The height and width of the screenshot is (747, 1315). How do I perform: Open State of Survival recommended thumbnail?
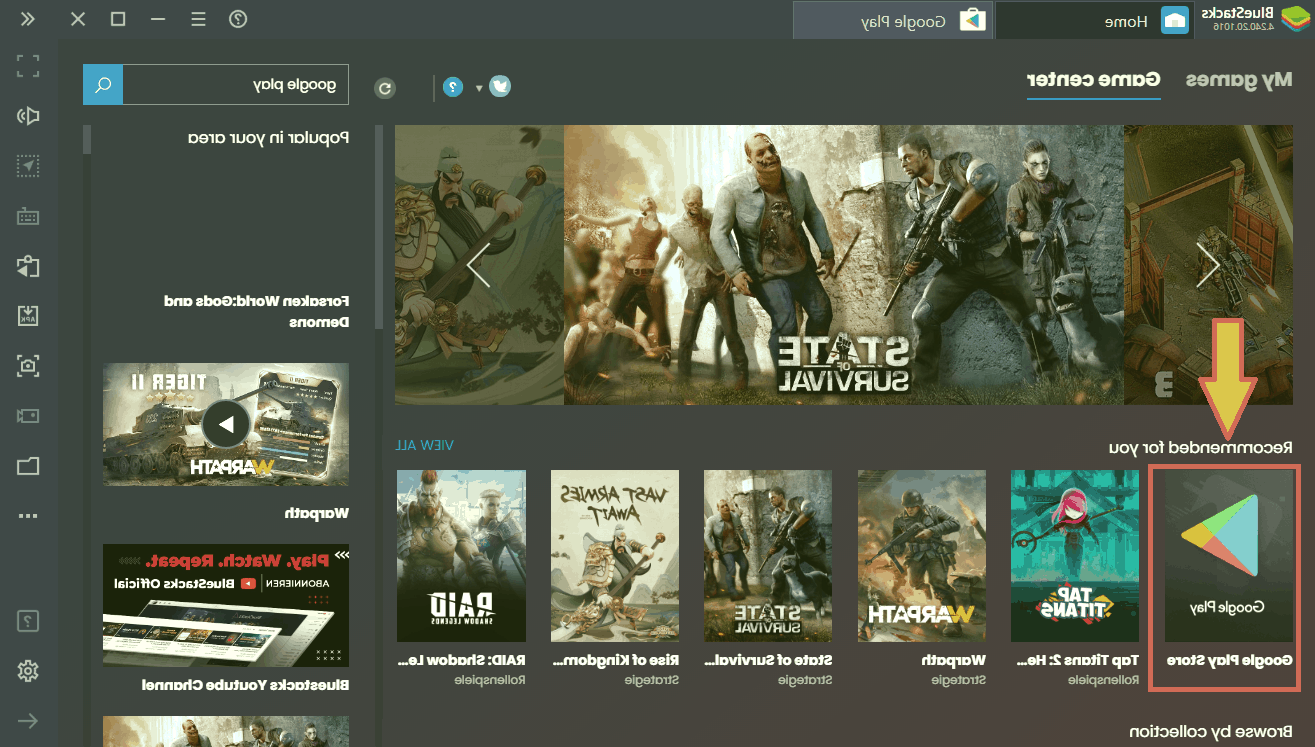[x=768, y=556]
